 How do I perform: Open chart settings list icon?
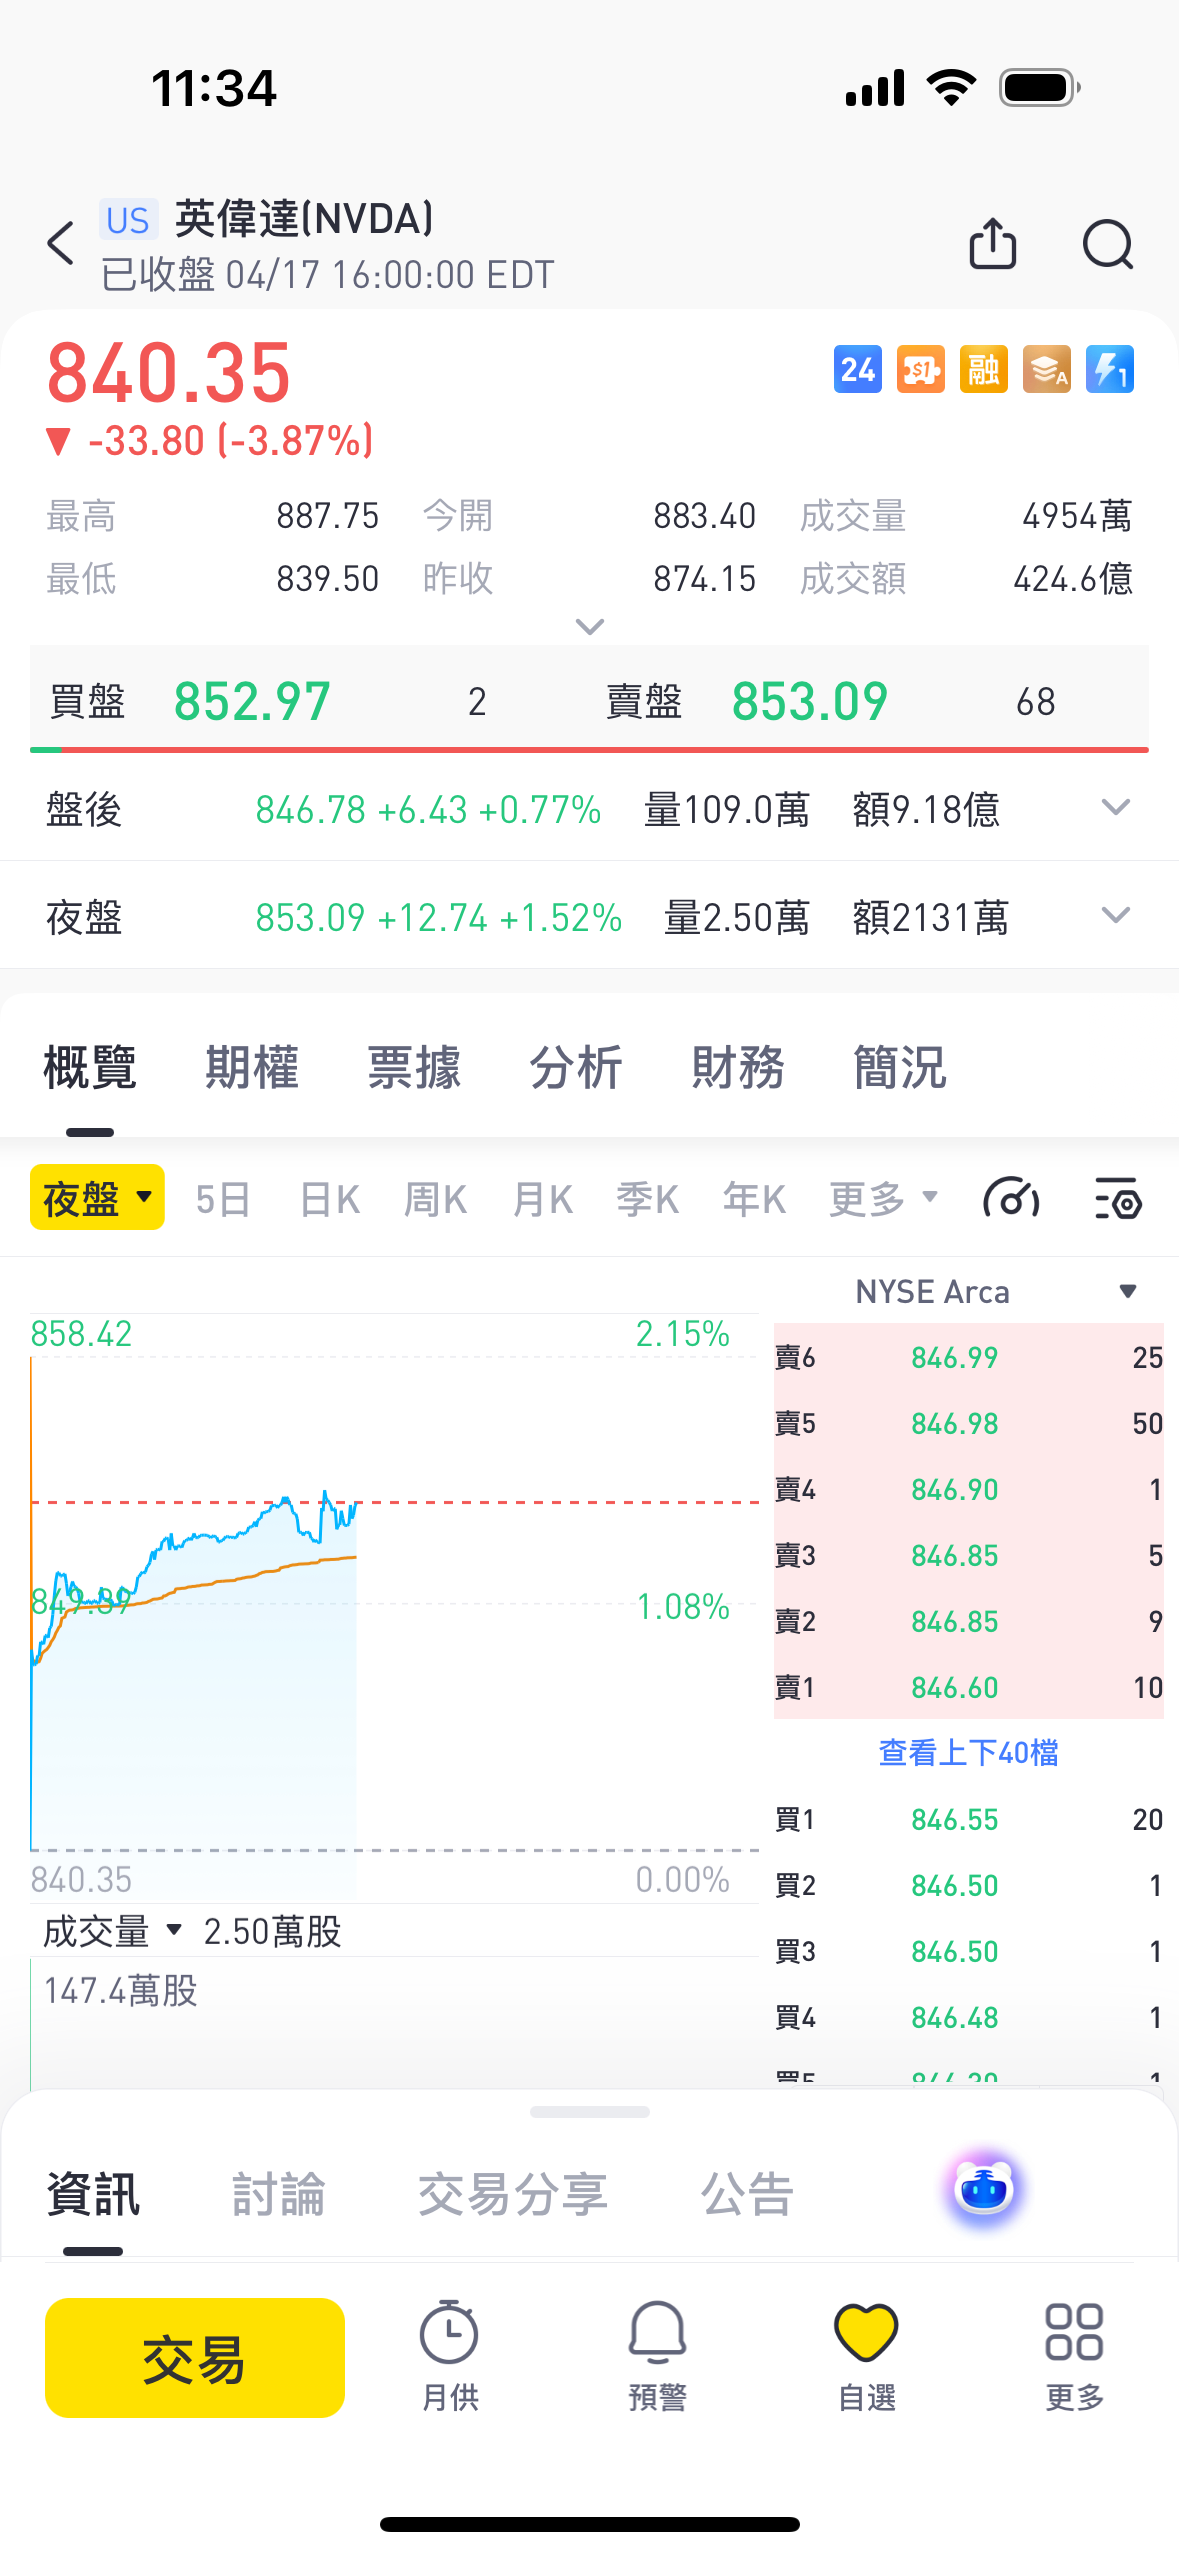pyautogui.click(x=1118, y=1198)
